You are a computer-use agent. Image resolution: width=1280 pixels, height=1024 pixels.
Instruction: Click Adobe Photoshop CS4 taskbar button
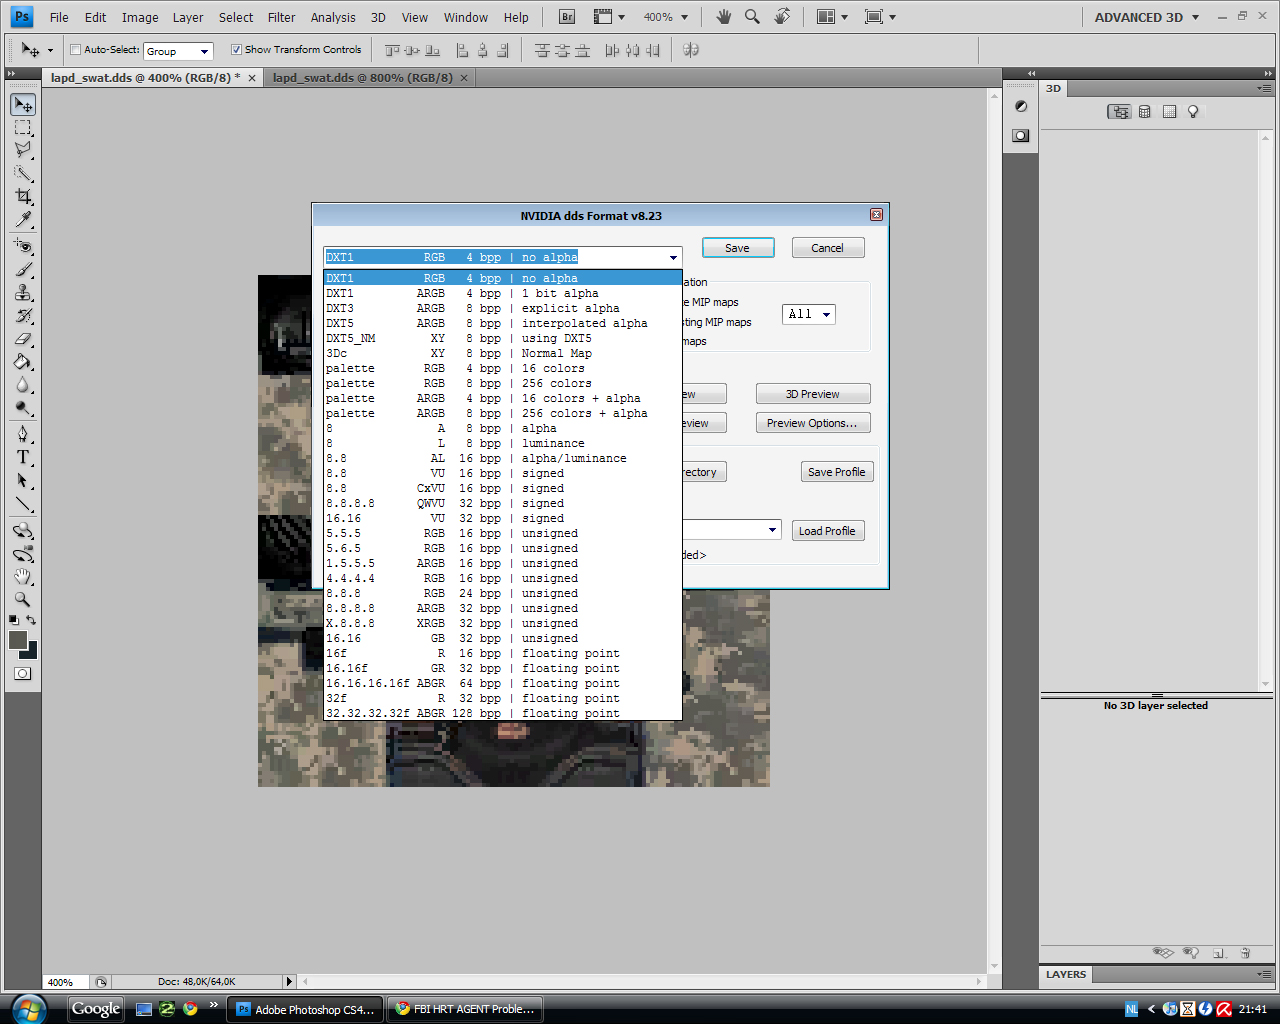coord(305,1009)
